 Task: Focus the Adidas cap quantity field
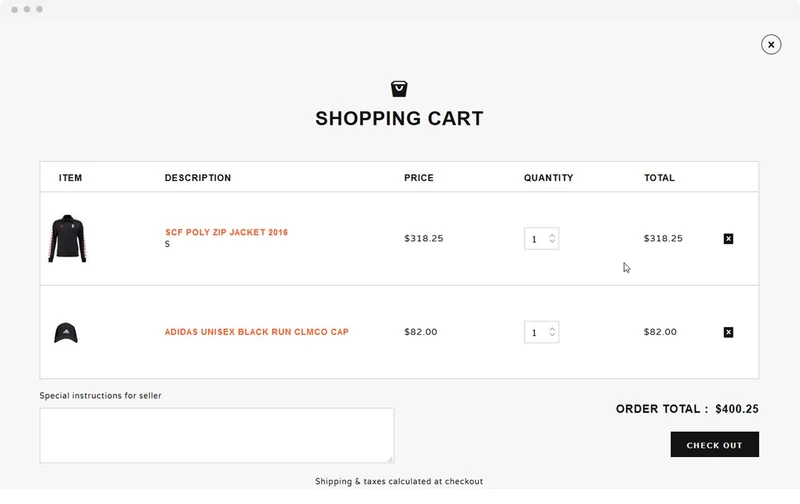541,332
